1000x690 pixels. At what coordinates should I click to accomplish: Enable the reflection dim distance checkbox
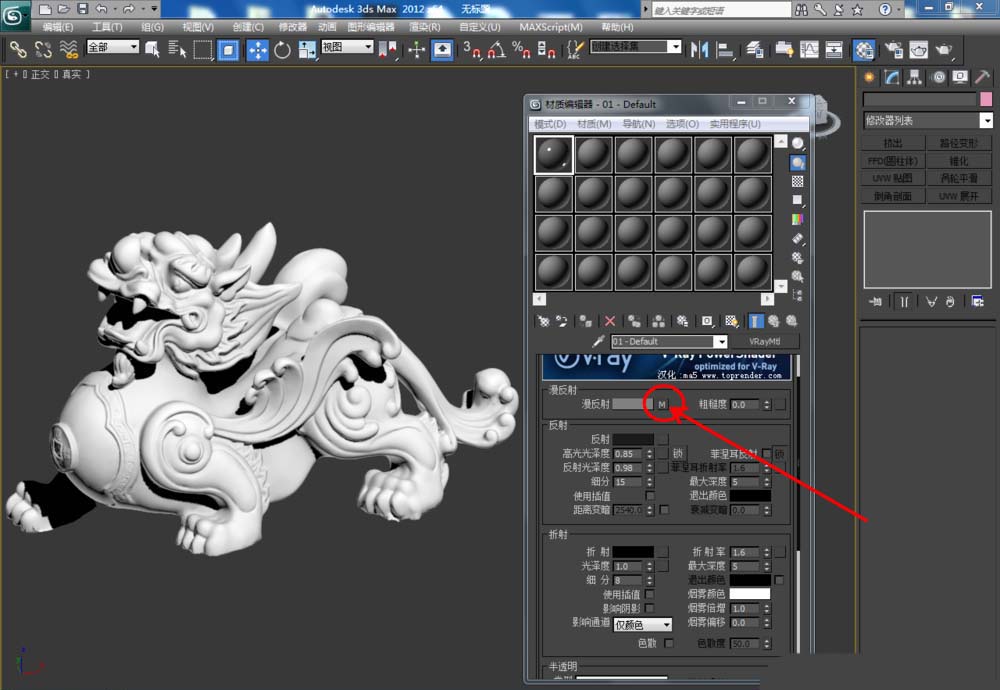coord(664,510)
